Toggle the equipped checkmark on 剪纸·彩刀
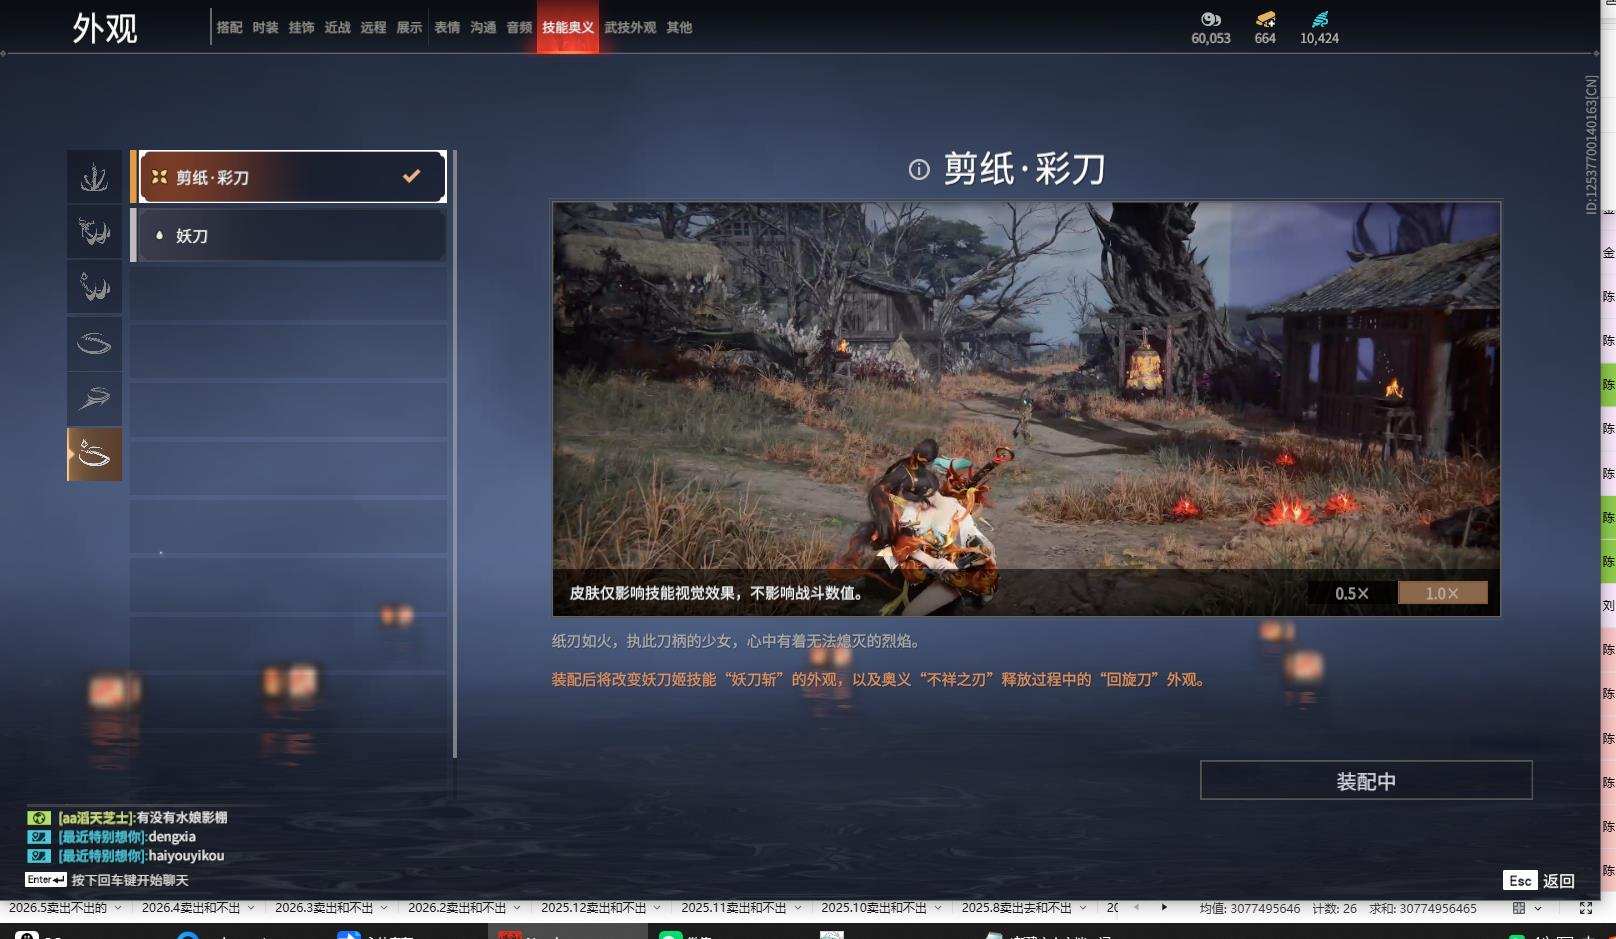The height and width of the screenshot is (939, 1616). click(411, 176)
